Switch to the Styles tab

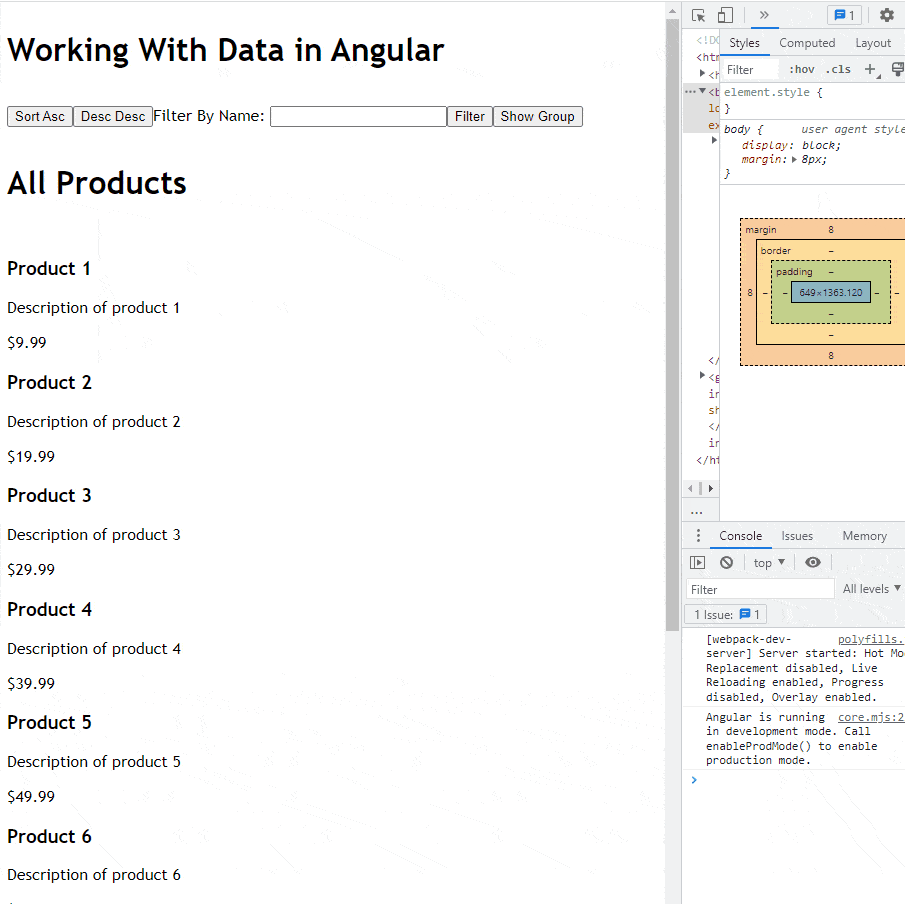tap(744, 43)
